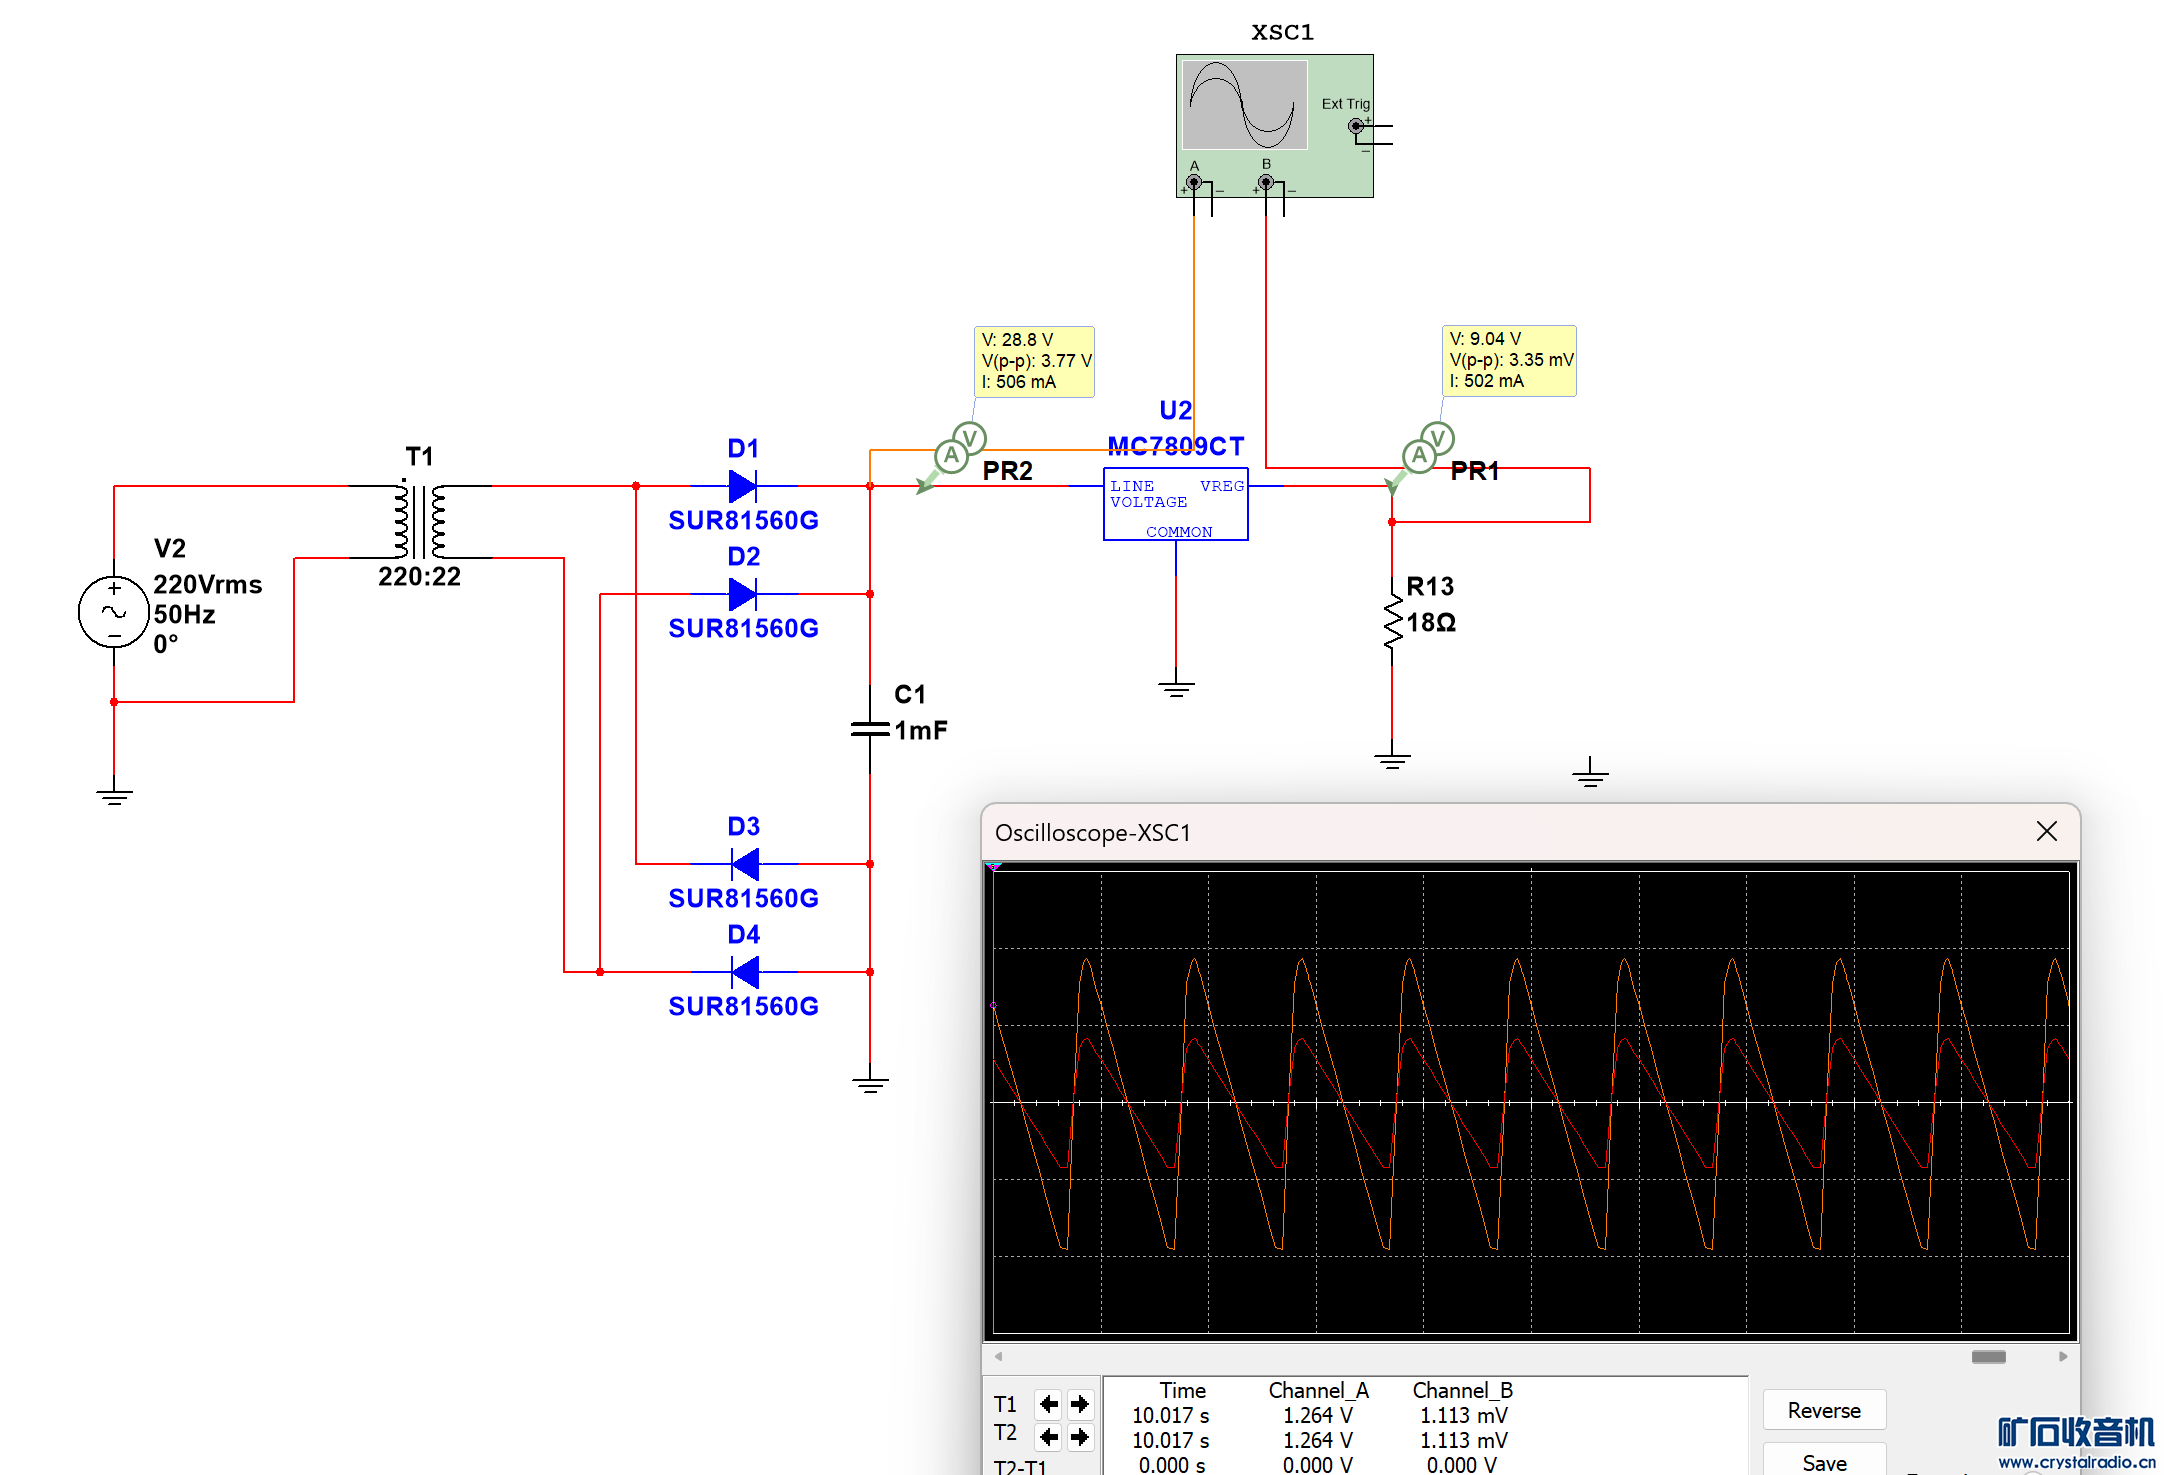Viewport: 2164px width, 1475px height.
Task: Click the T1 cursor row label
Action: (x=1005, y=1404)
